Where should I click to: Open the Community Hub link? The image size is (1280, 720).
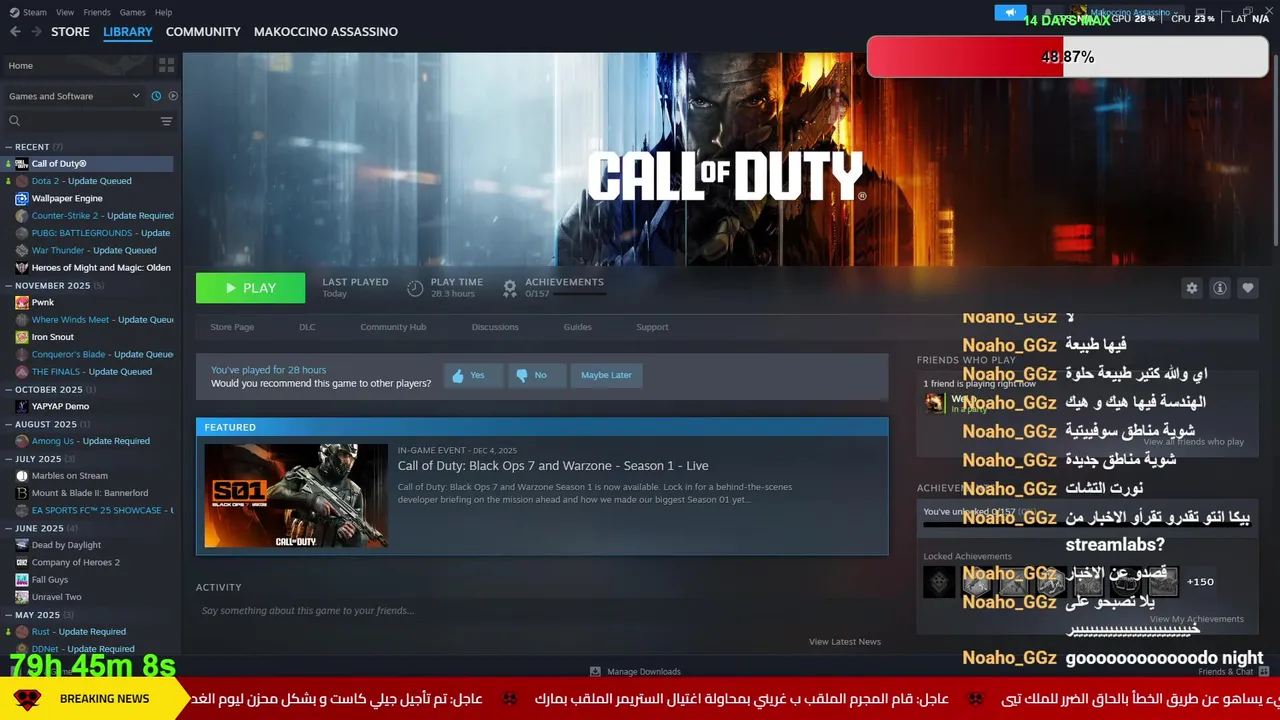(393, 327)
